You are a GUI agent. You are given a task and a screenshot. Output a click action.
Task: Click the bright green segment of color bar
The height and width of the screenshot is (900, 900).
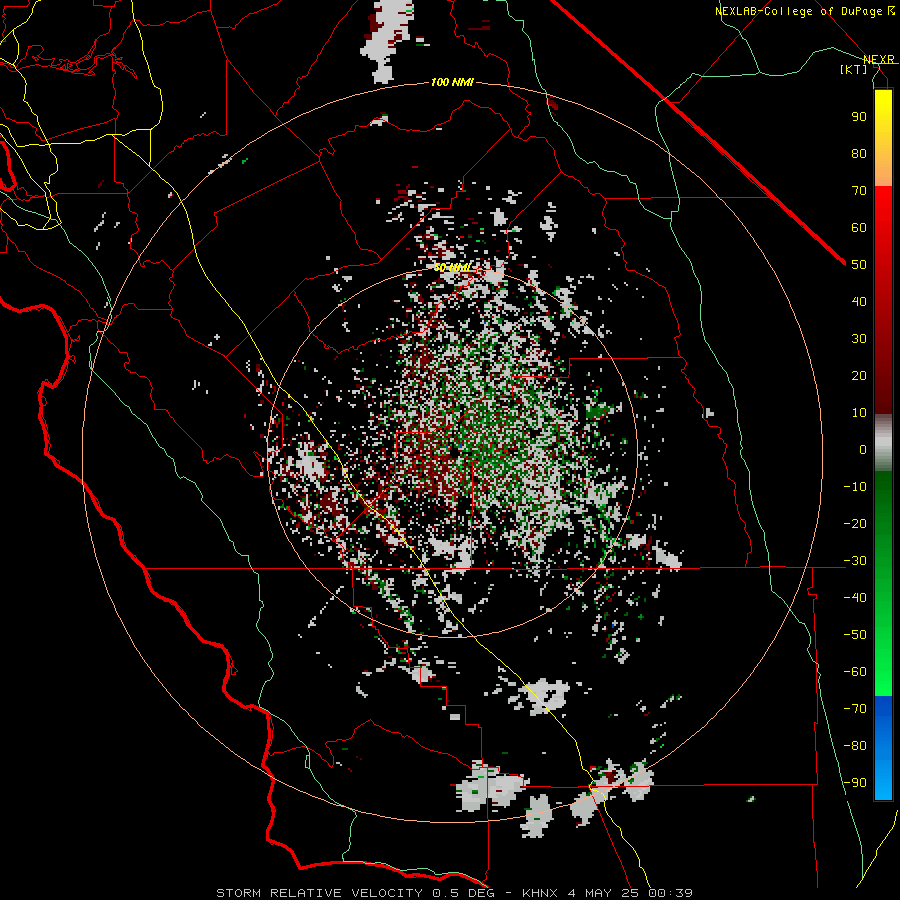click(x=883, y=666)
